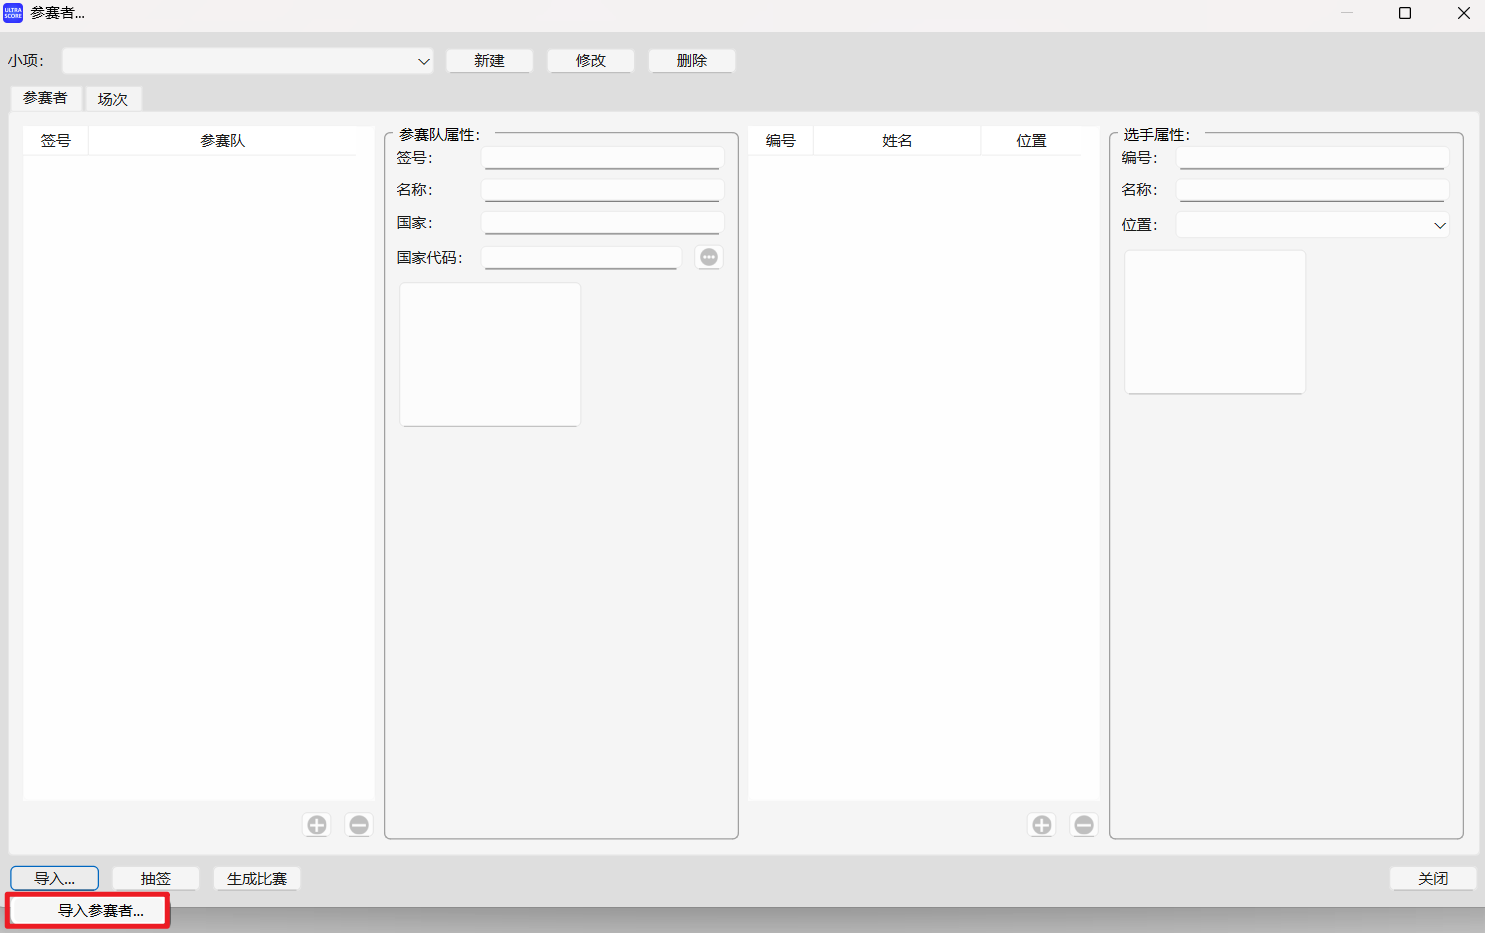Click the minus icon below the team list
This screenshot has height=933, width=1485.
click(358, 824)
